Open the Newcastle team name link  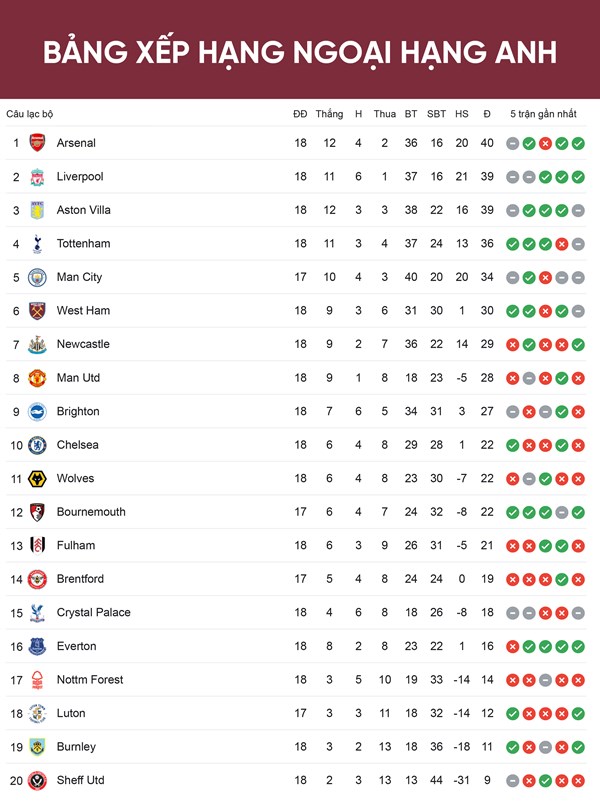pyautogui.click(x=83, y=344)
